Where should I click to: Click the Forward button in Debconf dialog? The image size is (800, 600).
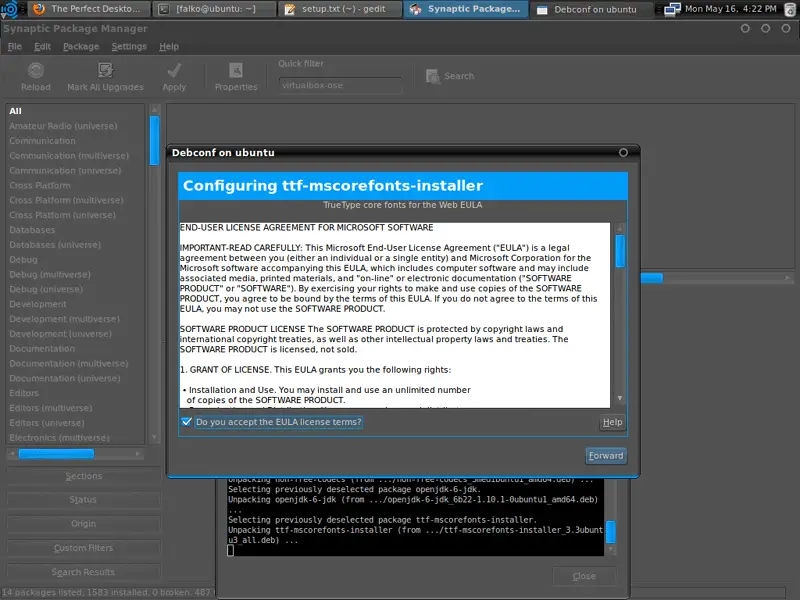pos(606,456)
